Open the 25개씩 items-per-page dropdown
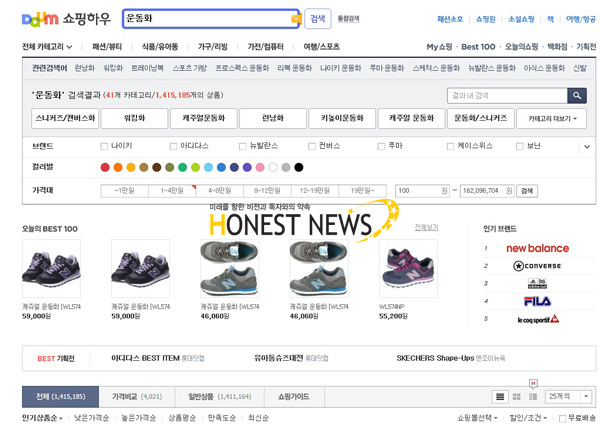 (569, 397)
